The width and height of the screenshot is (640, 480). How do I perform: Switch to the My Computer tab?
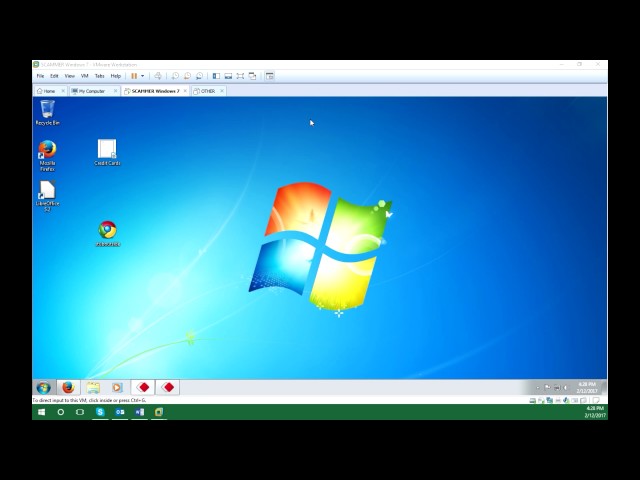coord(89,91)
